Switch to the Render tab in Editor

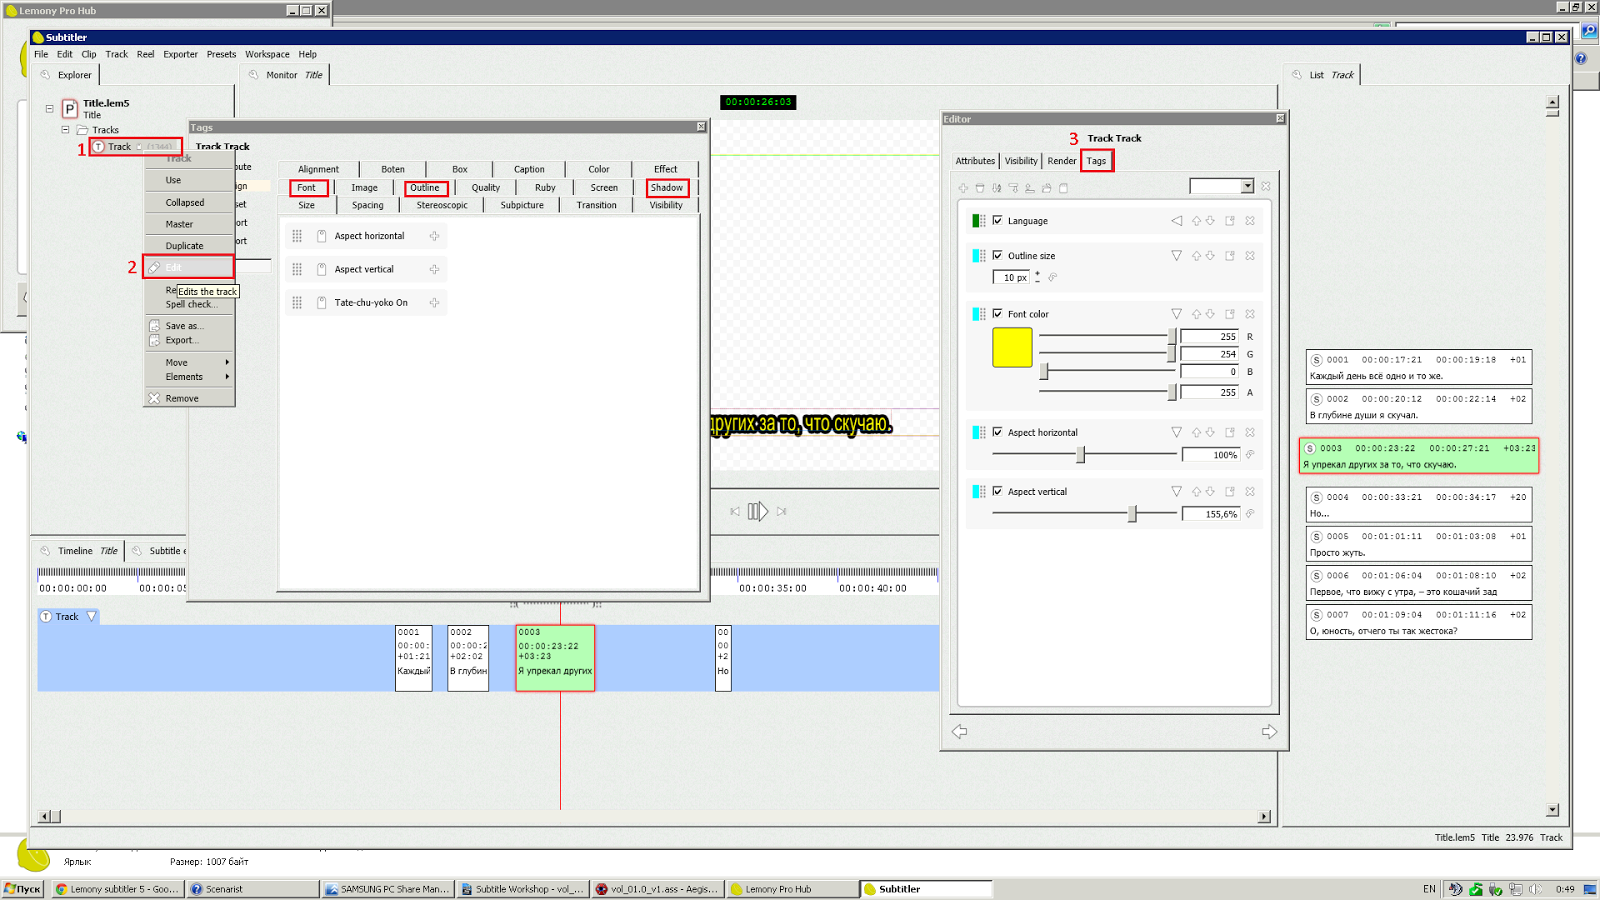(x=1062, y=161)
